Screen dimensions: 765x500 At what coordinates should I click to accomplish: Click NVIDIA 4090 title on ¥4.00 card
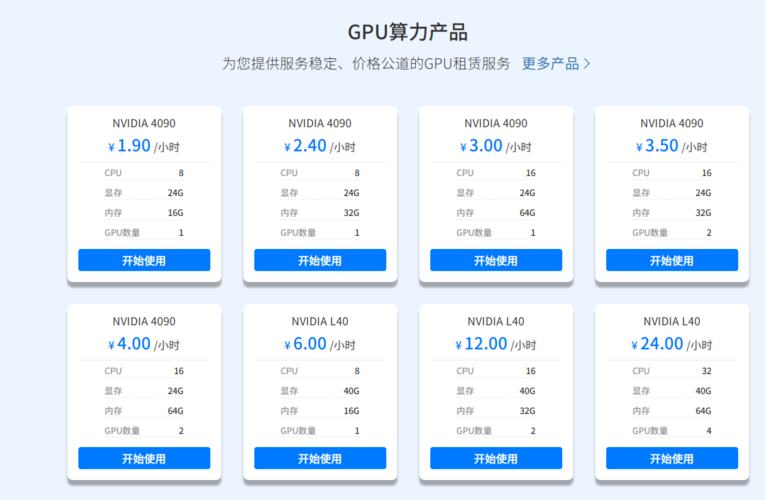[x=144, y=321]
